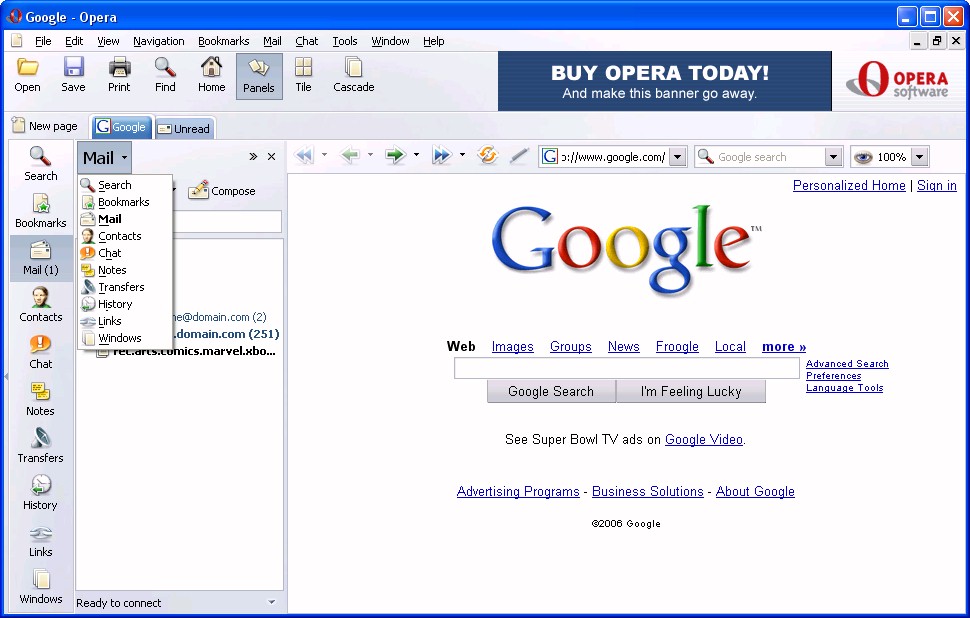The height and width of the screenshot is (618, 970).
Task: Reload the page with orange arrows icon
Action: tap(488, 155)
